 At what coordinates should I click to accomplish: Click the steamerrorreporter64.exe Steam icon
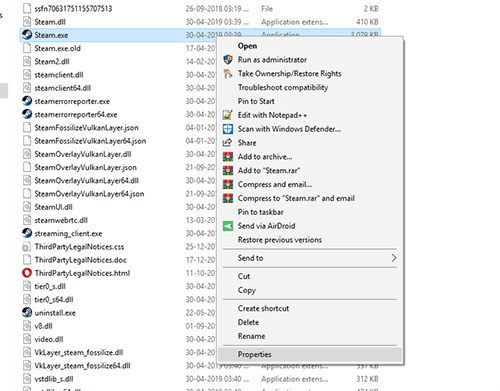[x=27, y=114]
